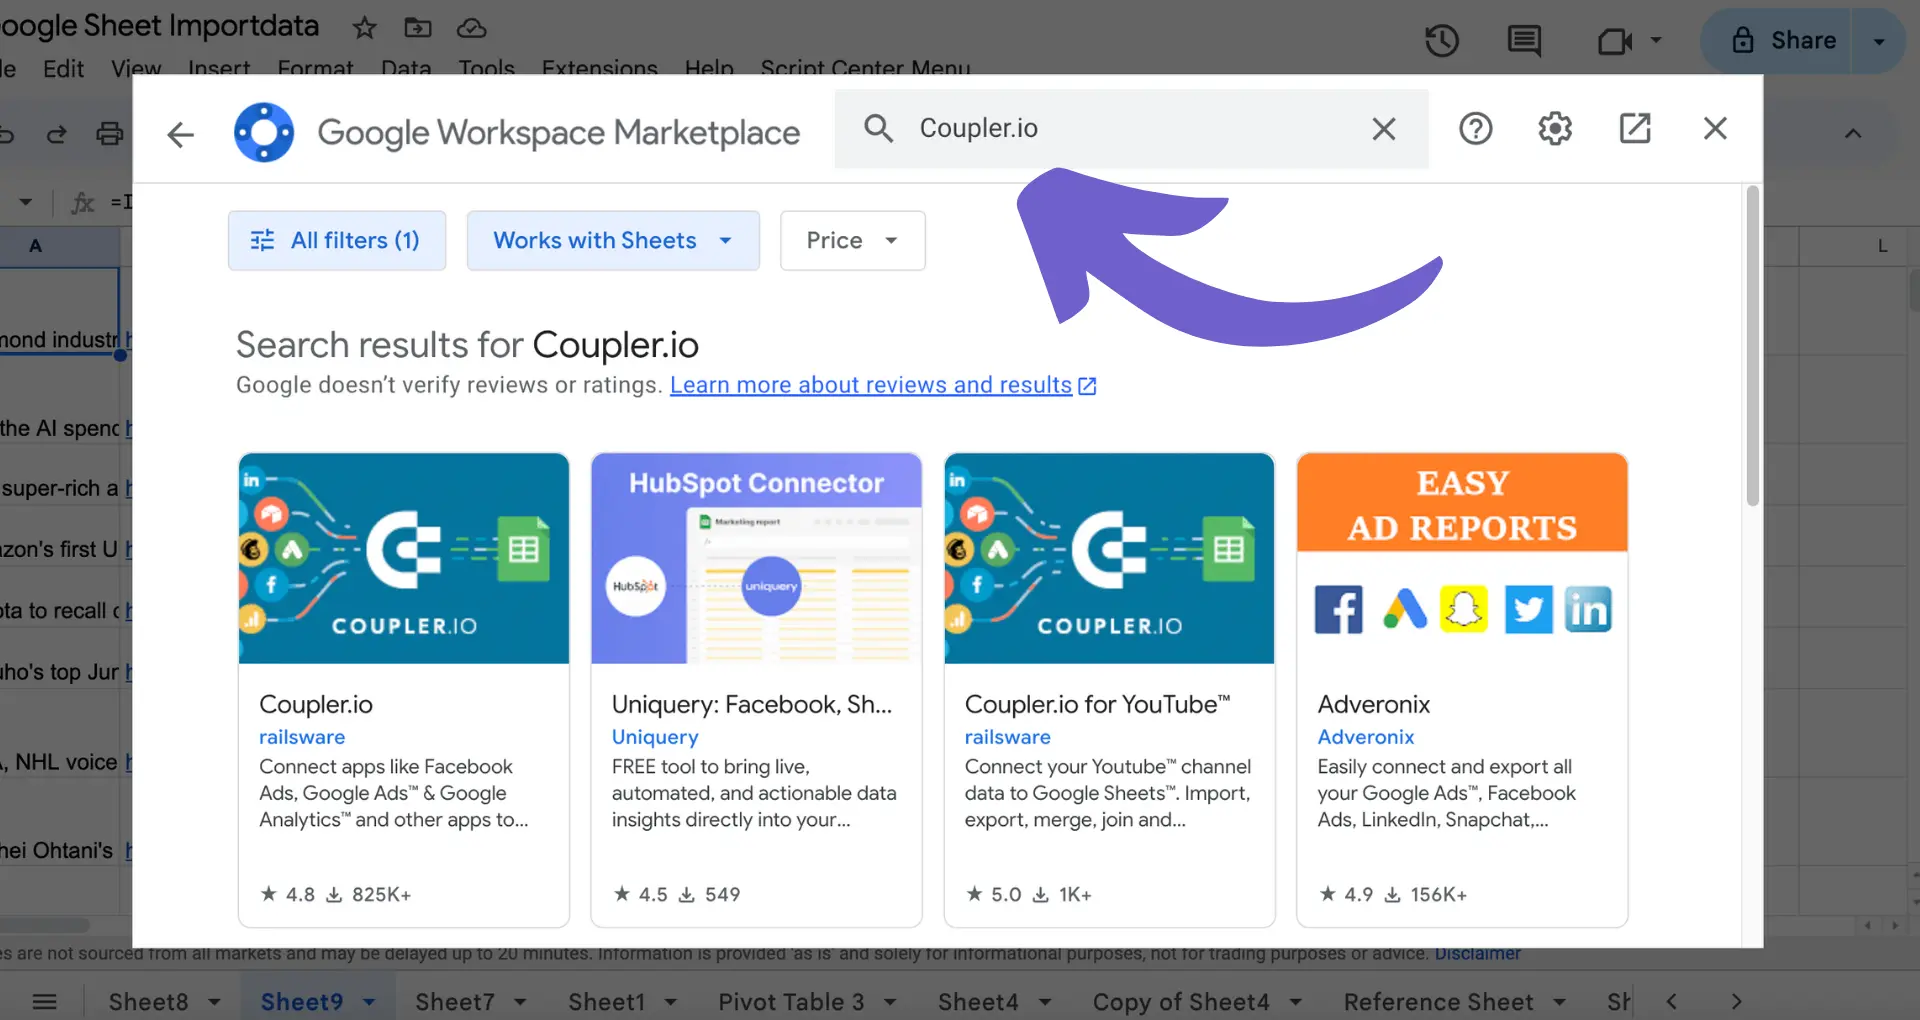Open the Share options dropdown arrow

click(x=1879, y=41)
